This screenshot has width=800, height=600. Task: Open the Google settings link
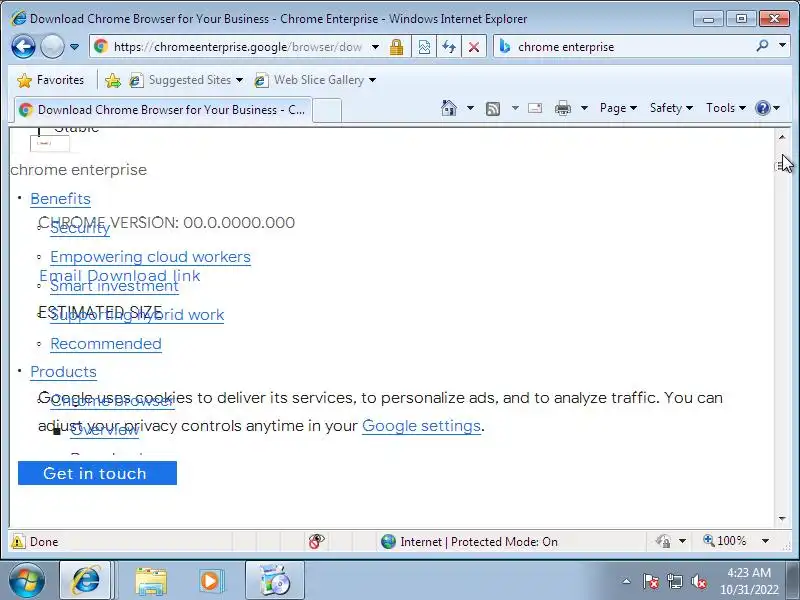click(421, 426)
